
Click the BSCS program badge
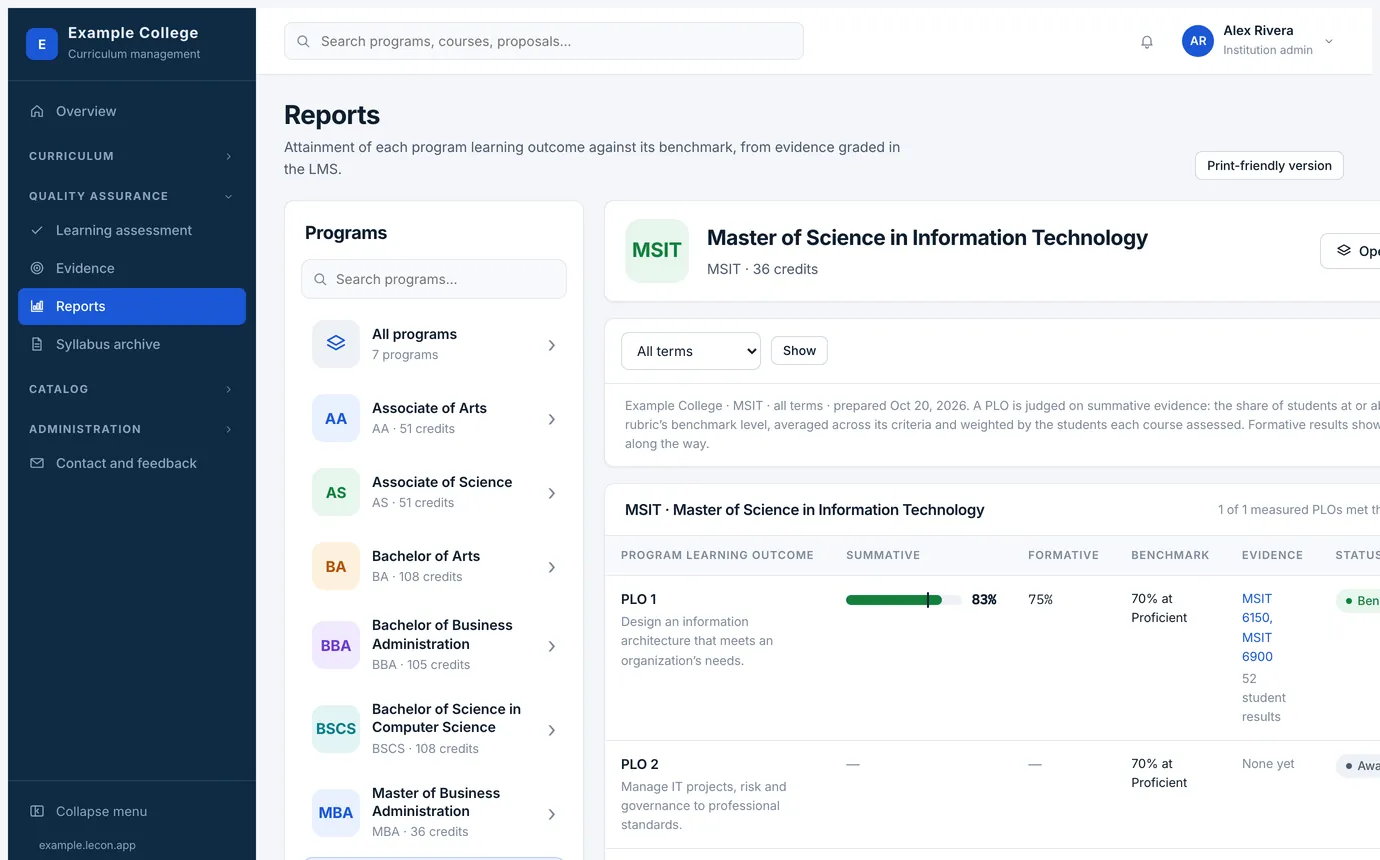click(x=336, y=729)
